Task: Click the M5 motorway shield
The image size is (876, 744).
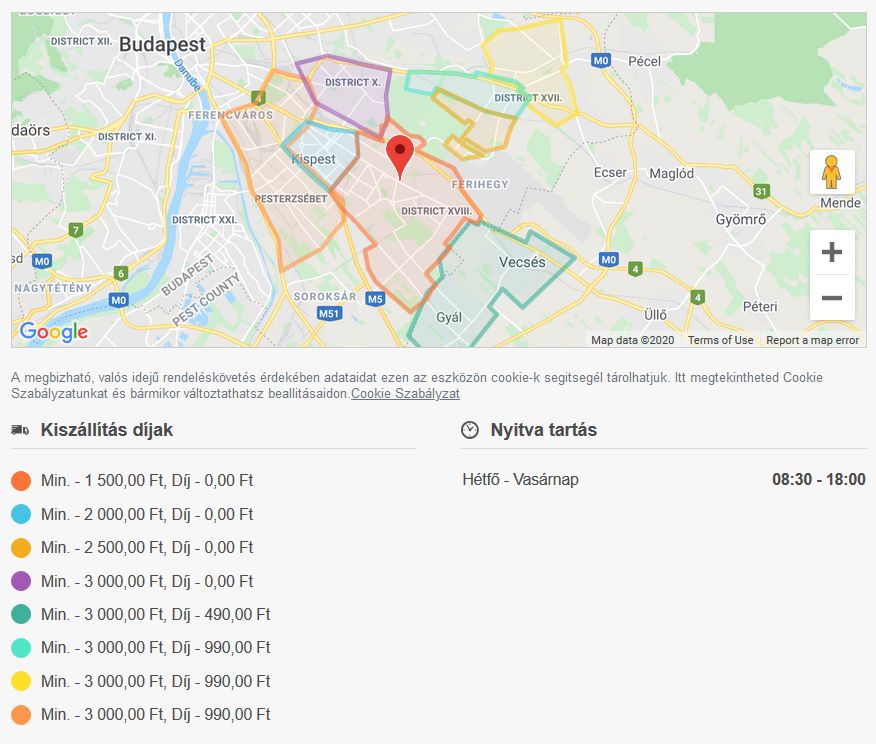Action: 375,299
